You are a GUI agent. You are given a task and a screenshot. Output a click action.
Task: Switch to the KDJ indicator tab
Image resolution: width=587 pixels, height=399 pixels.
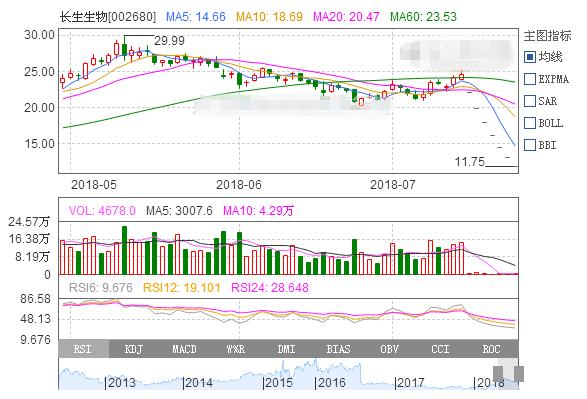(134, 349)
